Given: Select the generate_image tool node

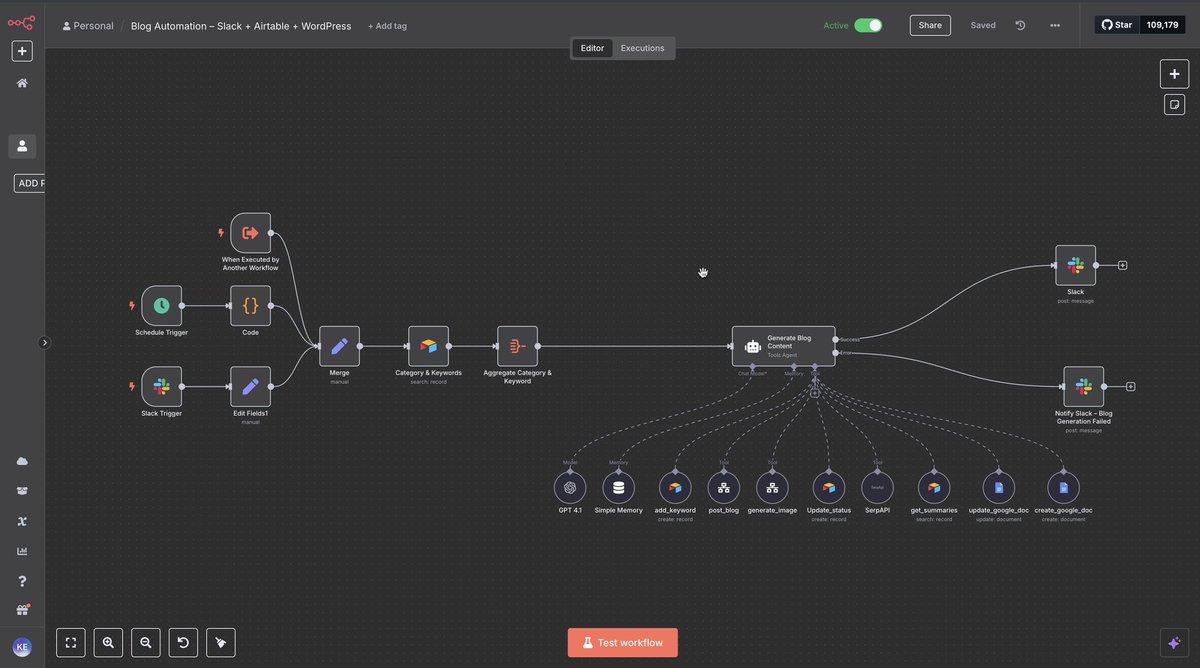Looking at the screenshot, I should click(x=772, y=488).
